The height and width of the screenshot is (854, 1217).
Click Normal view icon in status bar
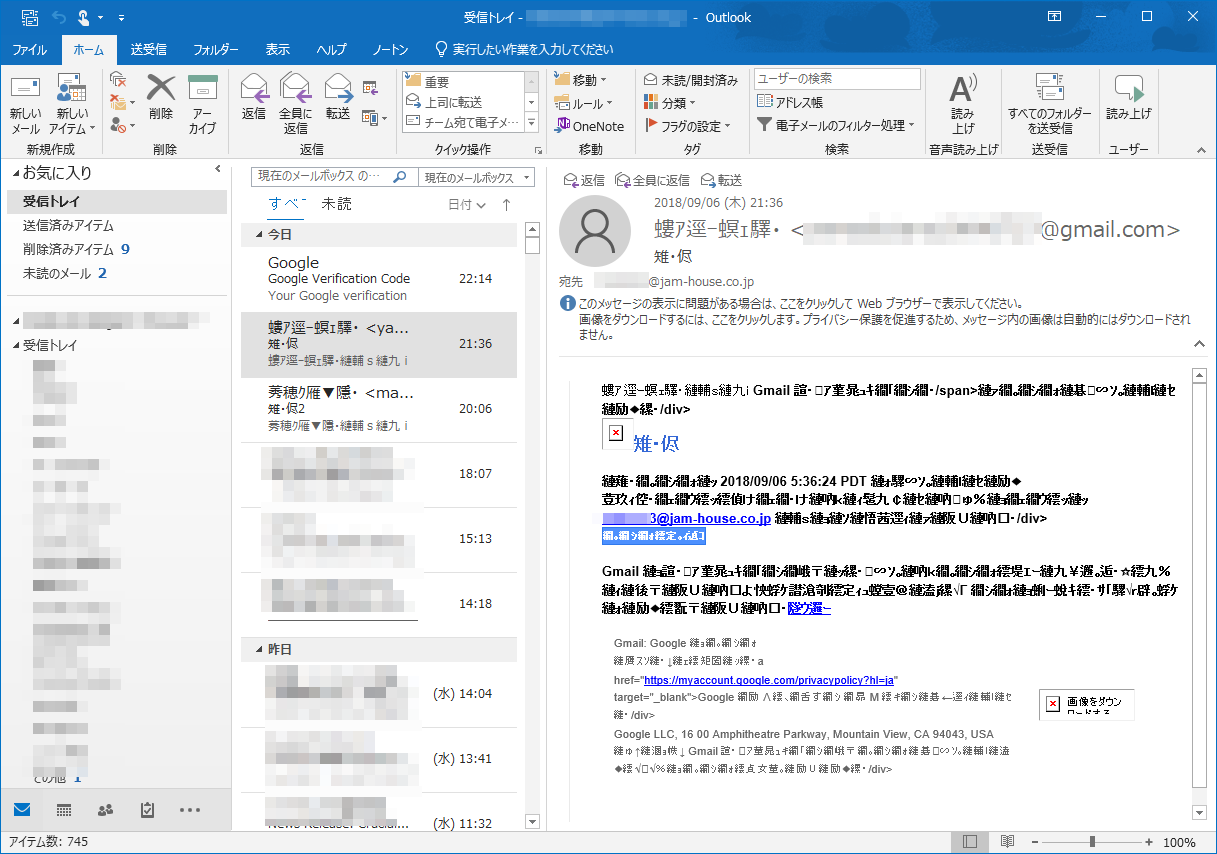969,842
